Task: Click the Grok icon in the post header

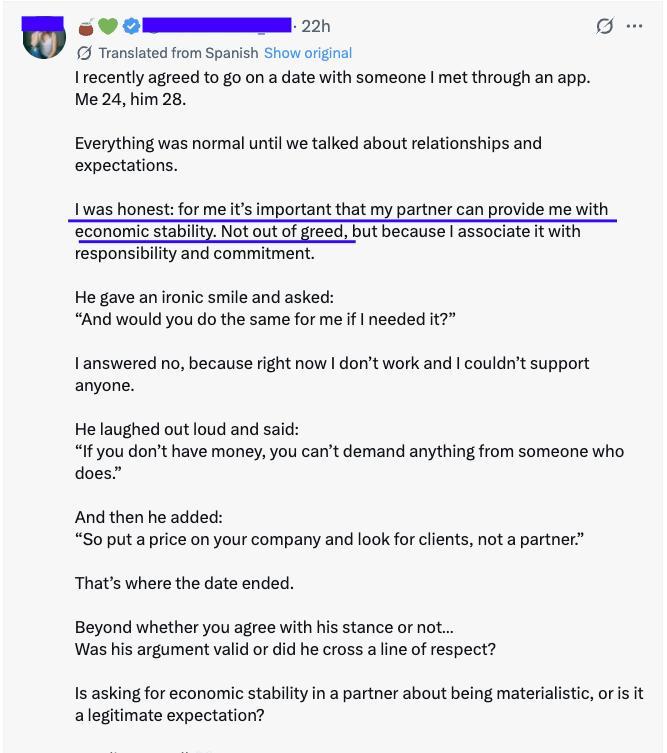Action: (604, 26)
